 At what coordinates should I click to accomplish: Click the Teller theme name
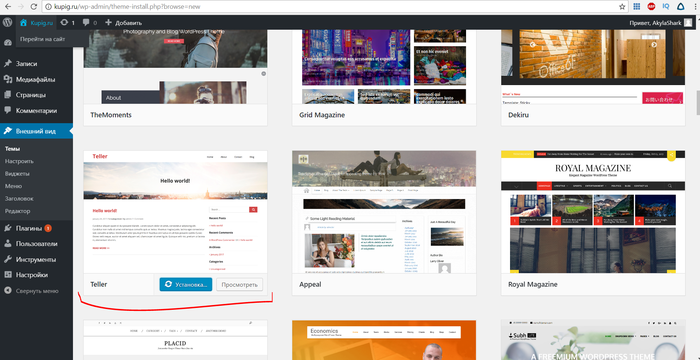pos(99,285)
